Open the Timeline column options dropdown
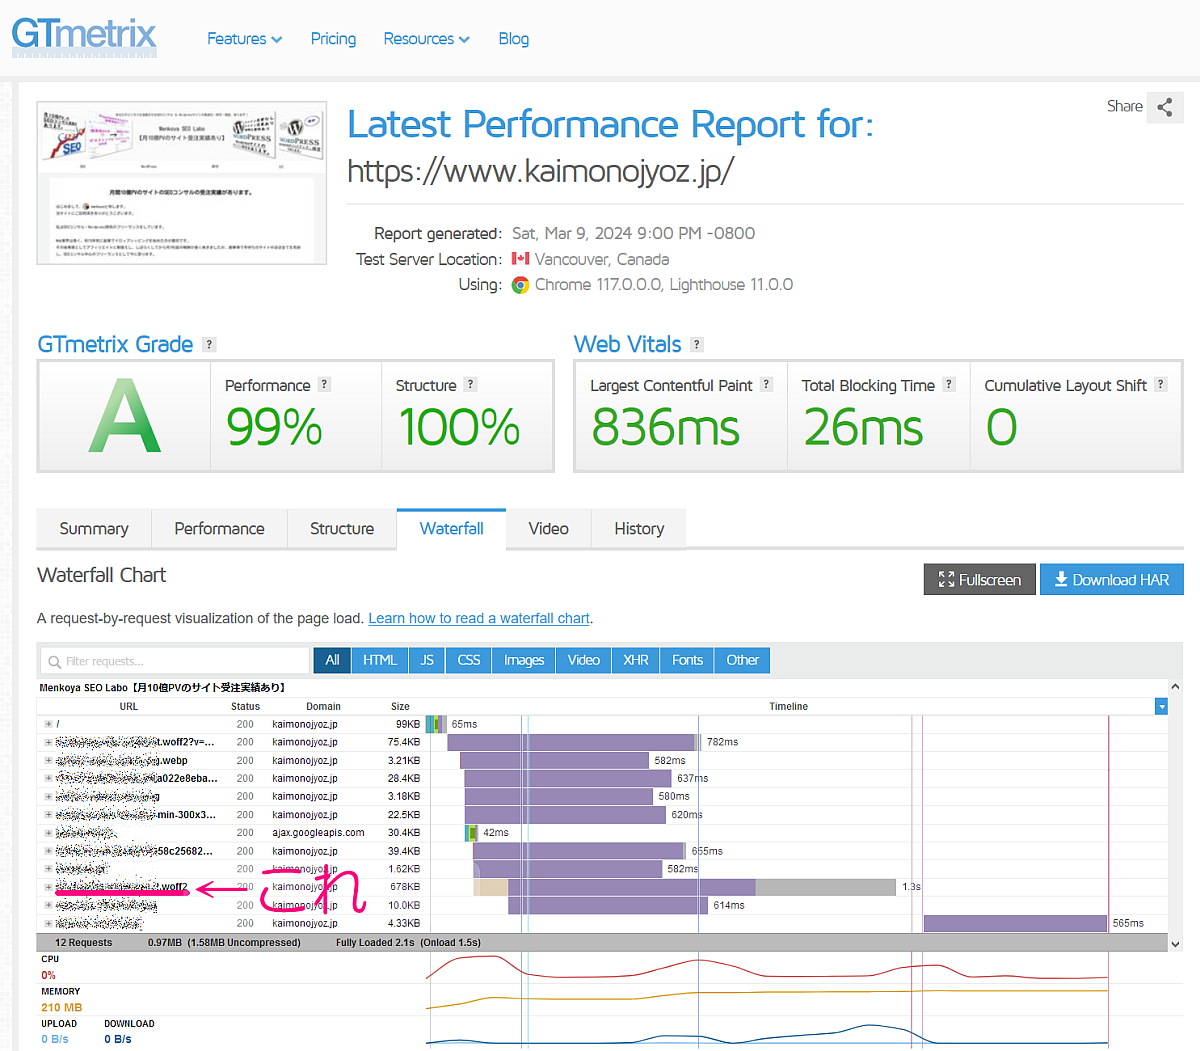Image resolution: width=1200 pixels, height=1051 pixels. [1161, 706]
